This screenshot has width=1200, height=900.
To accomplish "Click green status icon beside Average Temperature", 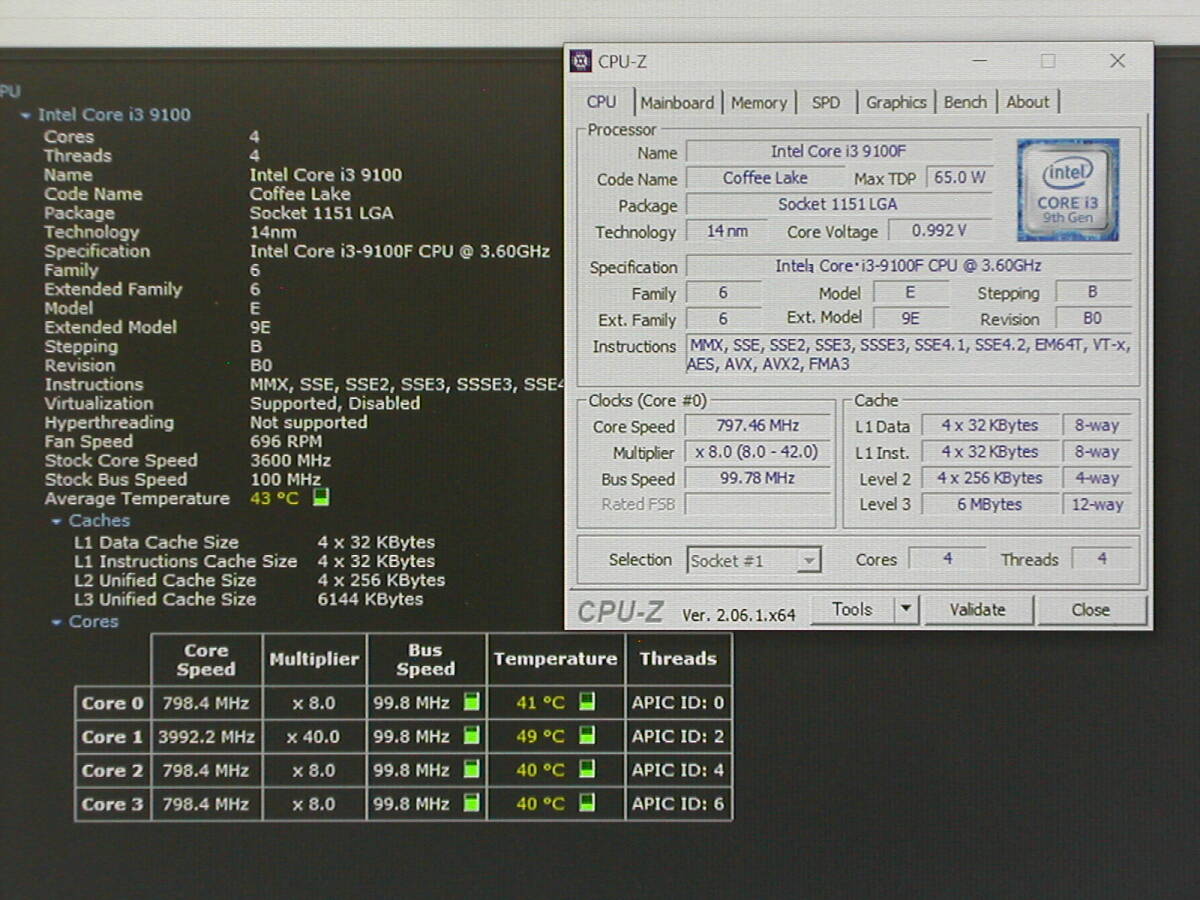I will 321,497.
